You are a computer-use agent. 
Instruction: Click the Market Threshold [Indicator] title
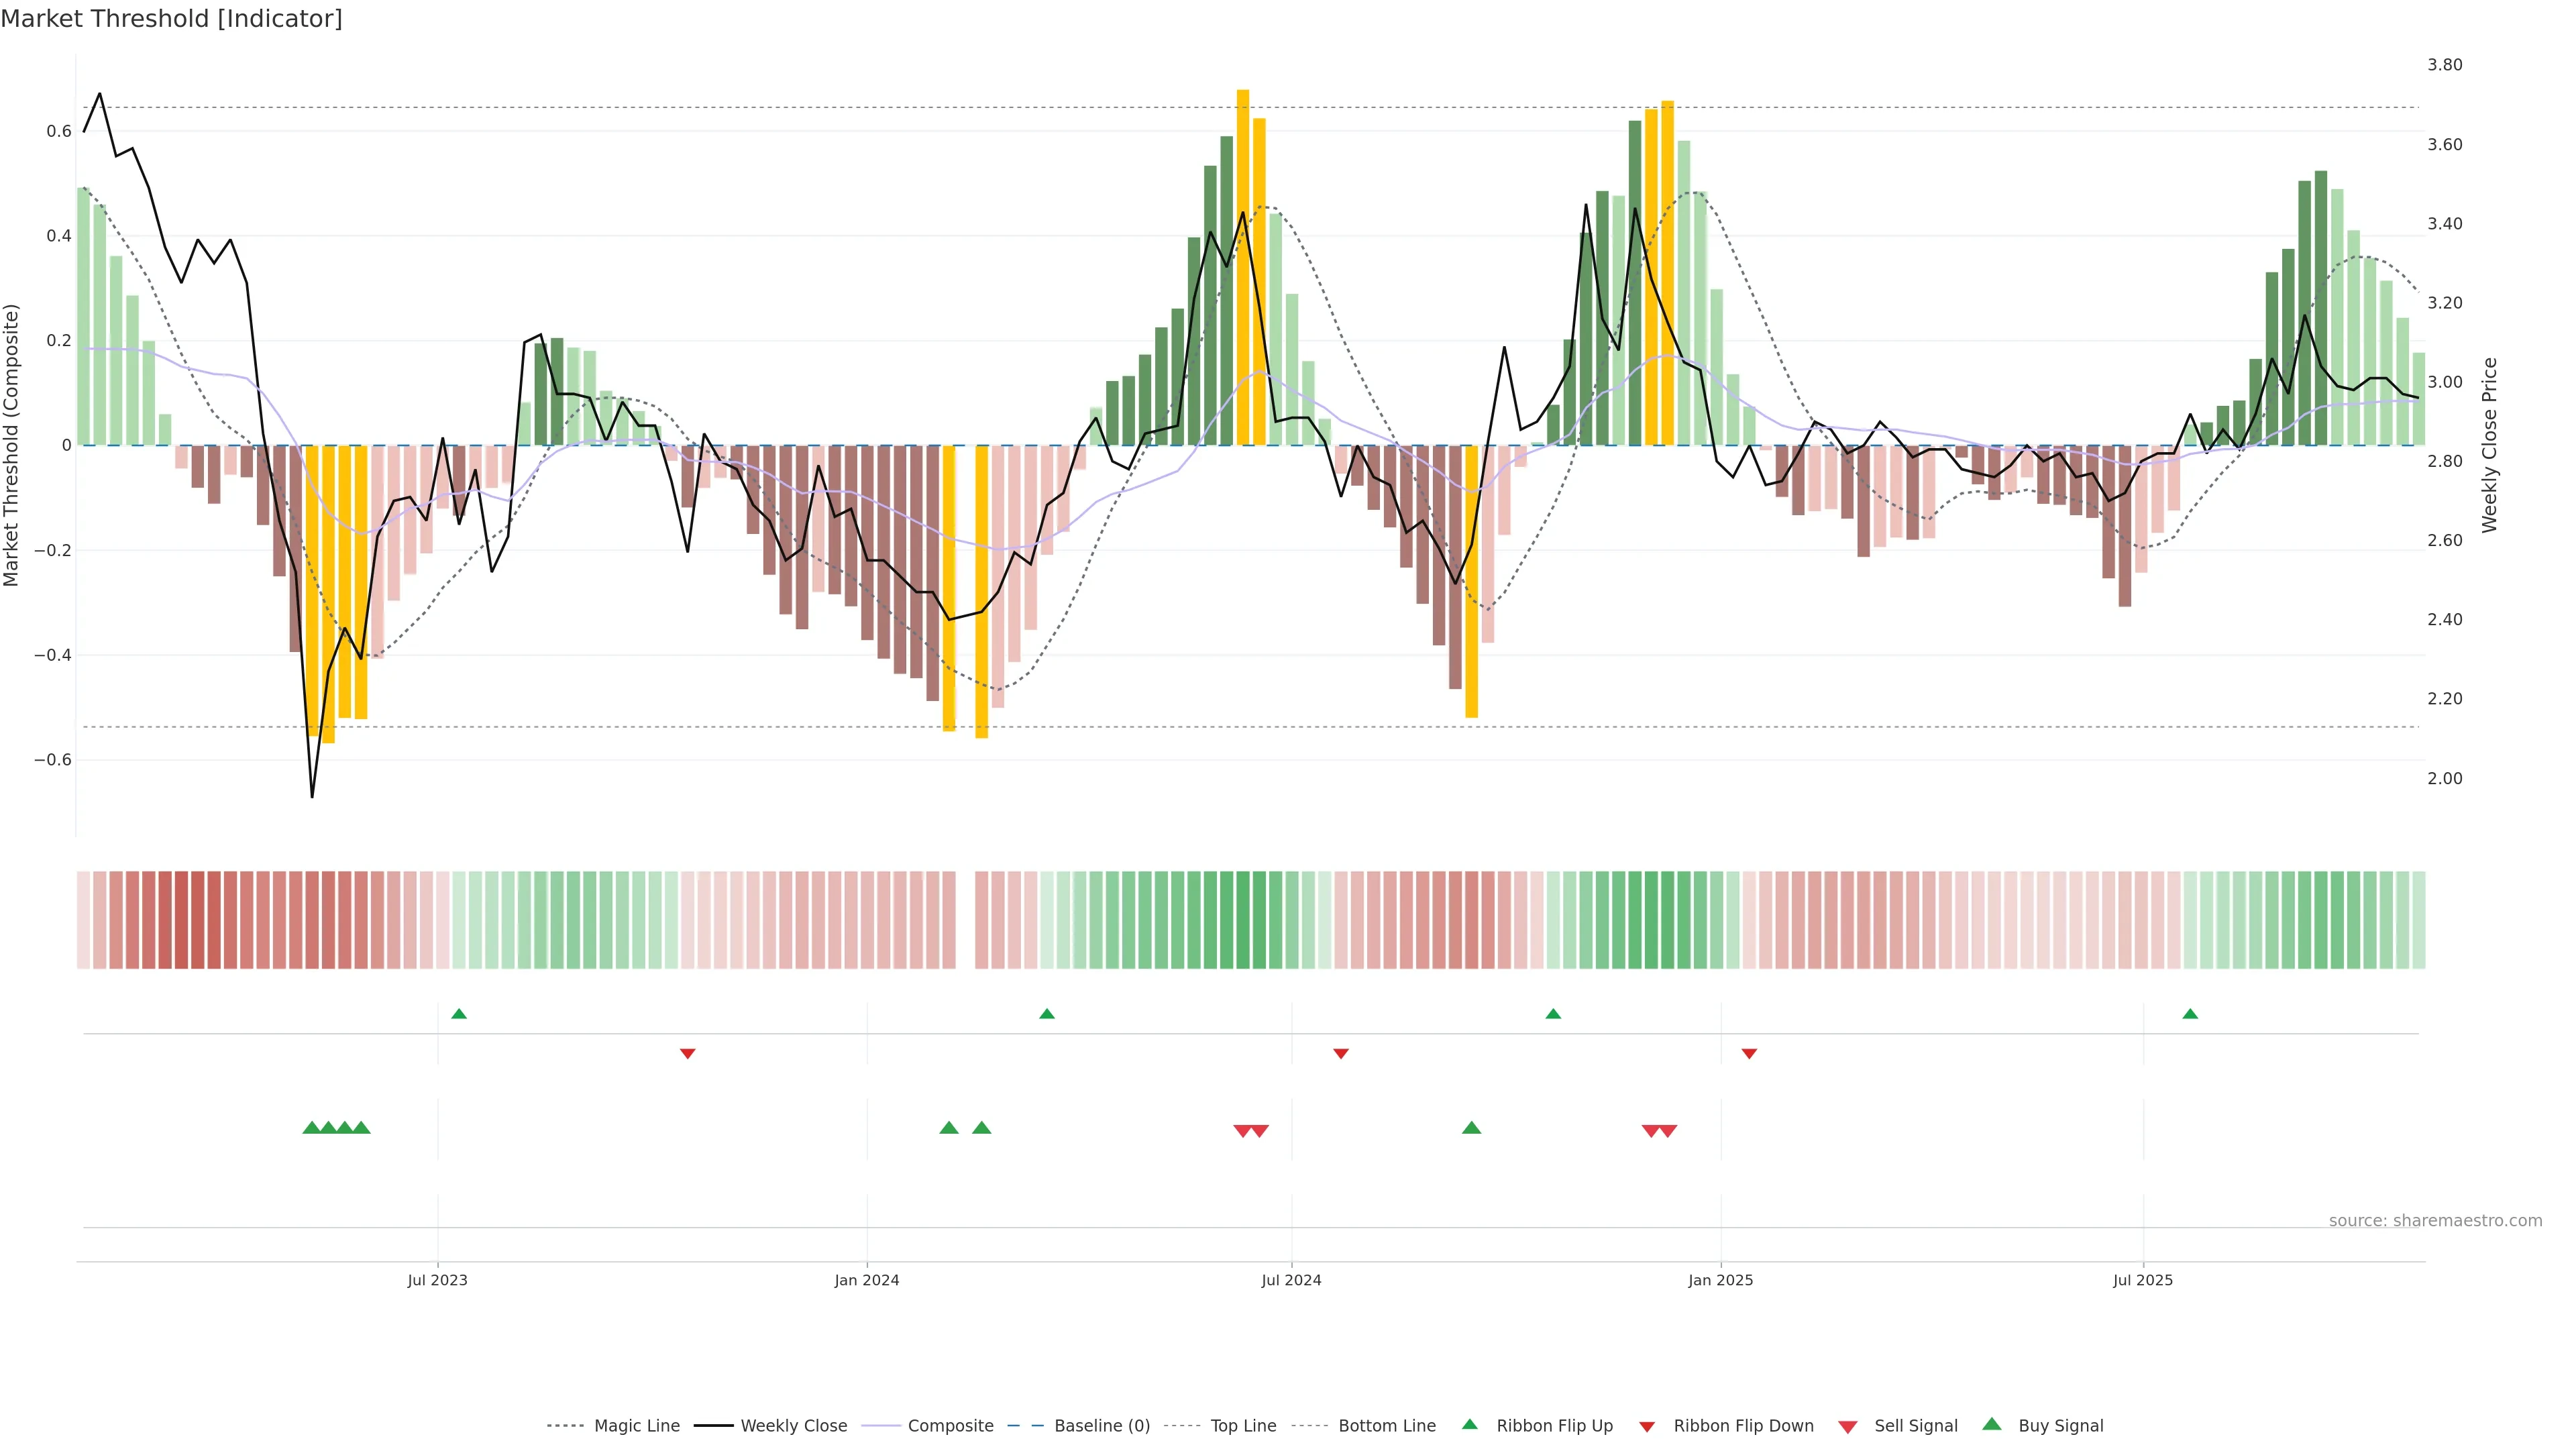coord(171,19)
